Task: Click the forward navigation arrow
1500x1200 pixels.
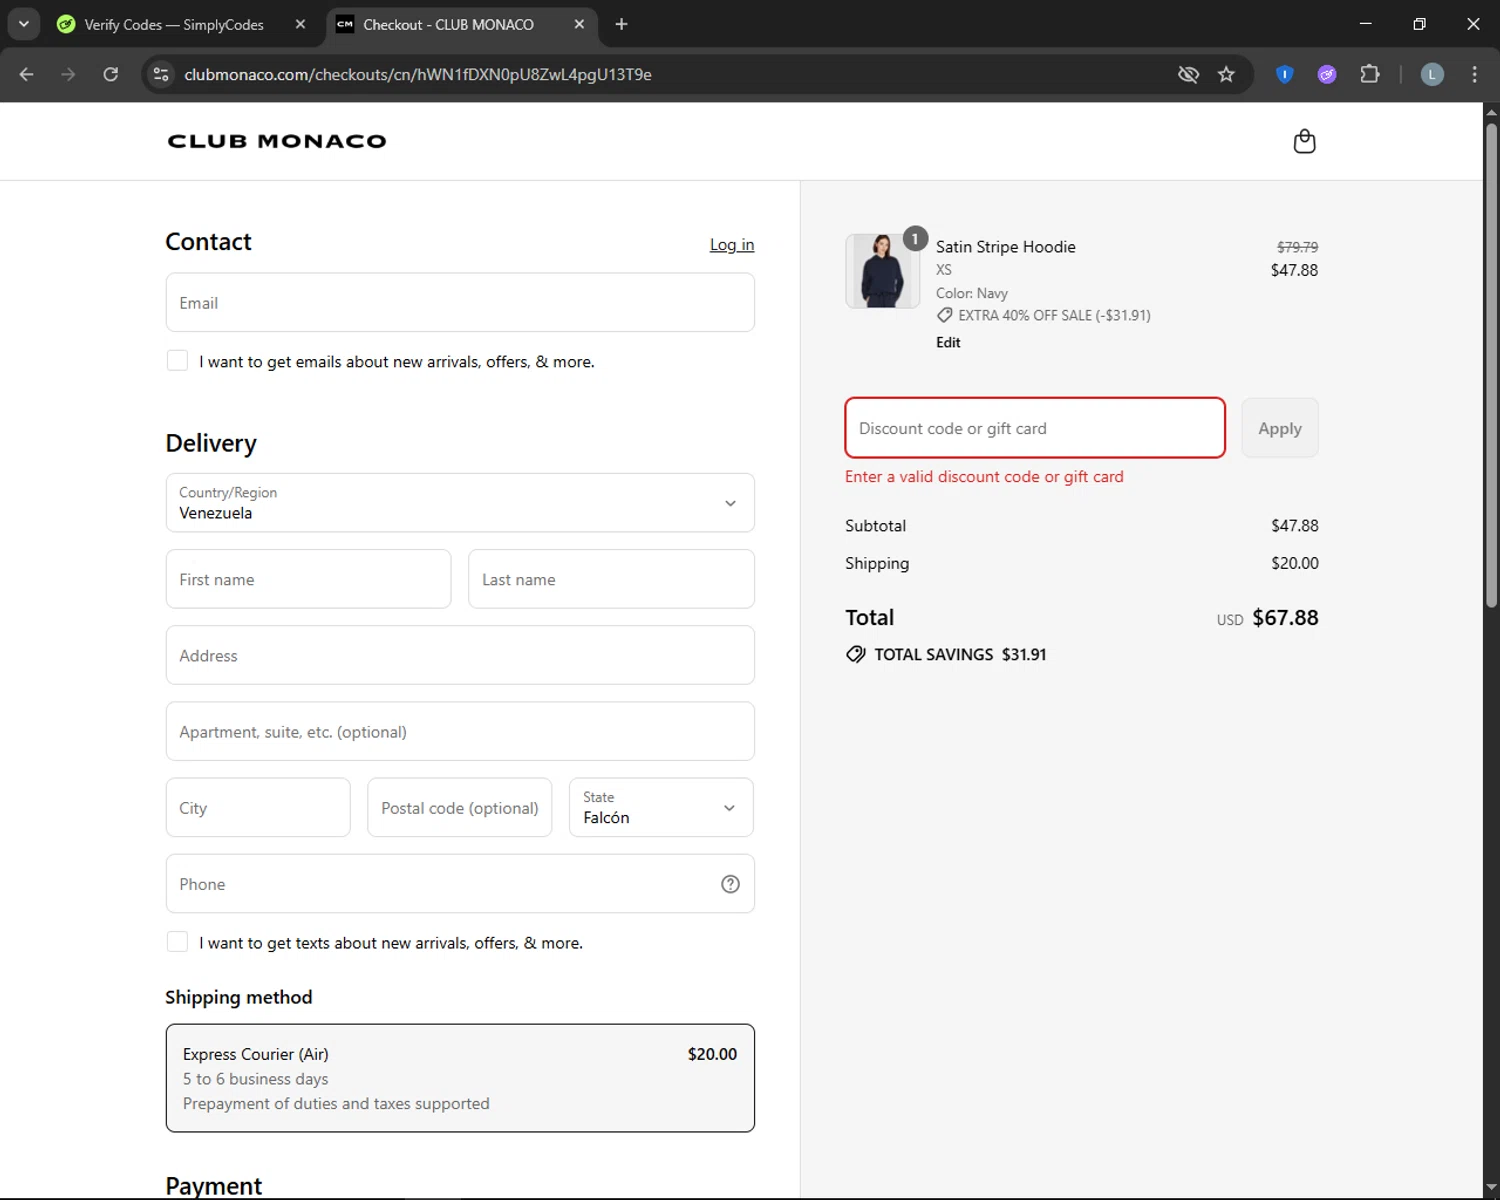Action: coord(68,74)
